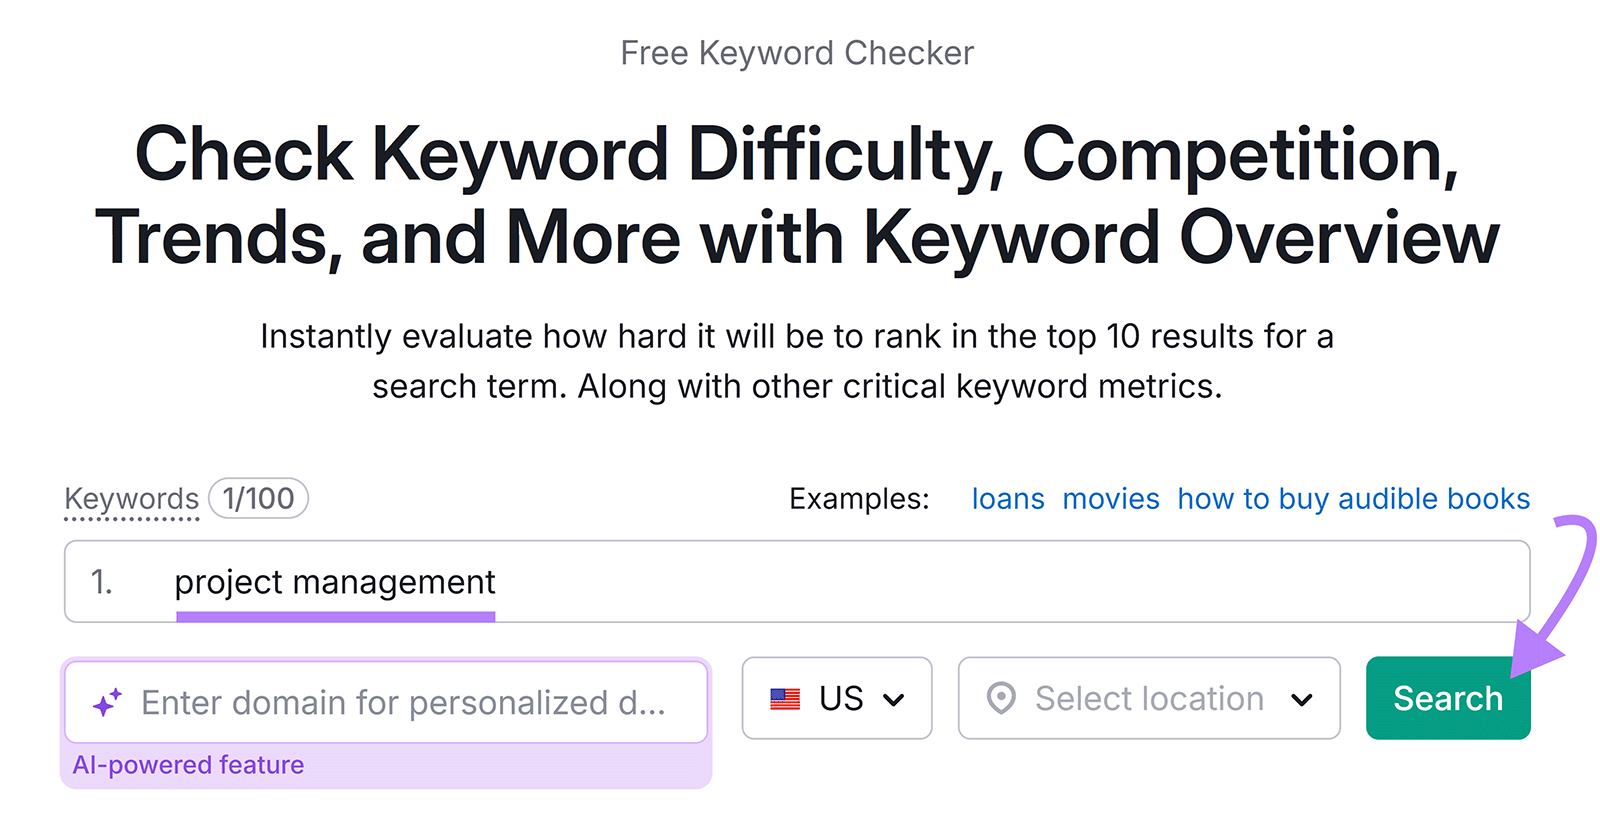Image resolution: width=1600 pixels, height=836 pixels.
Task: Open the loans example keyword
Action: 1008,498
